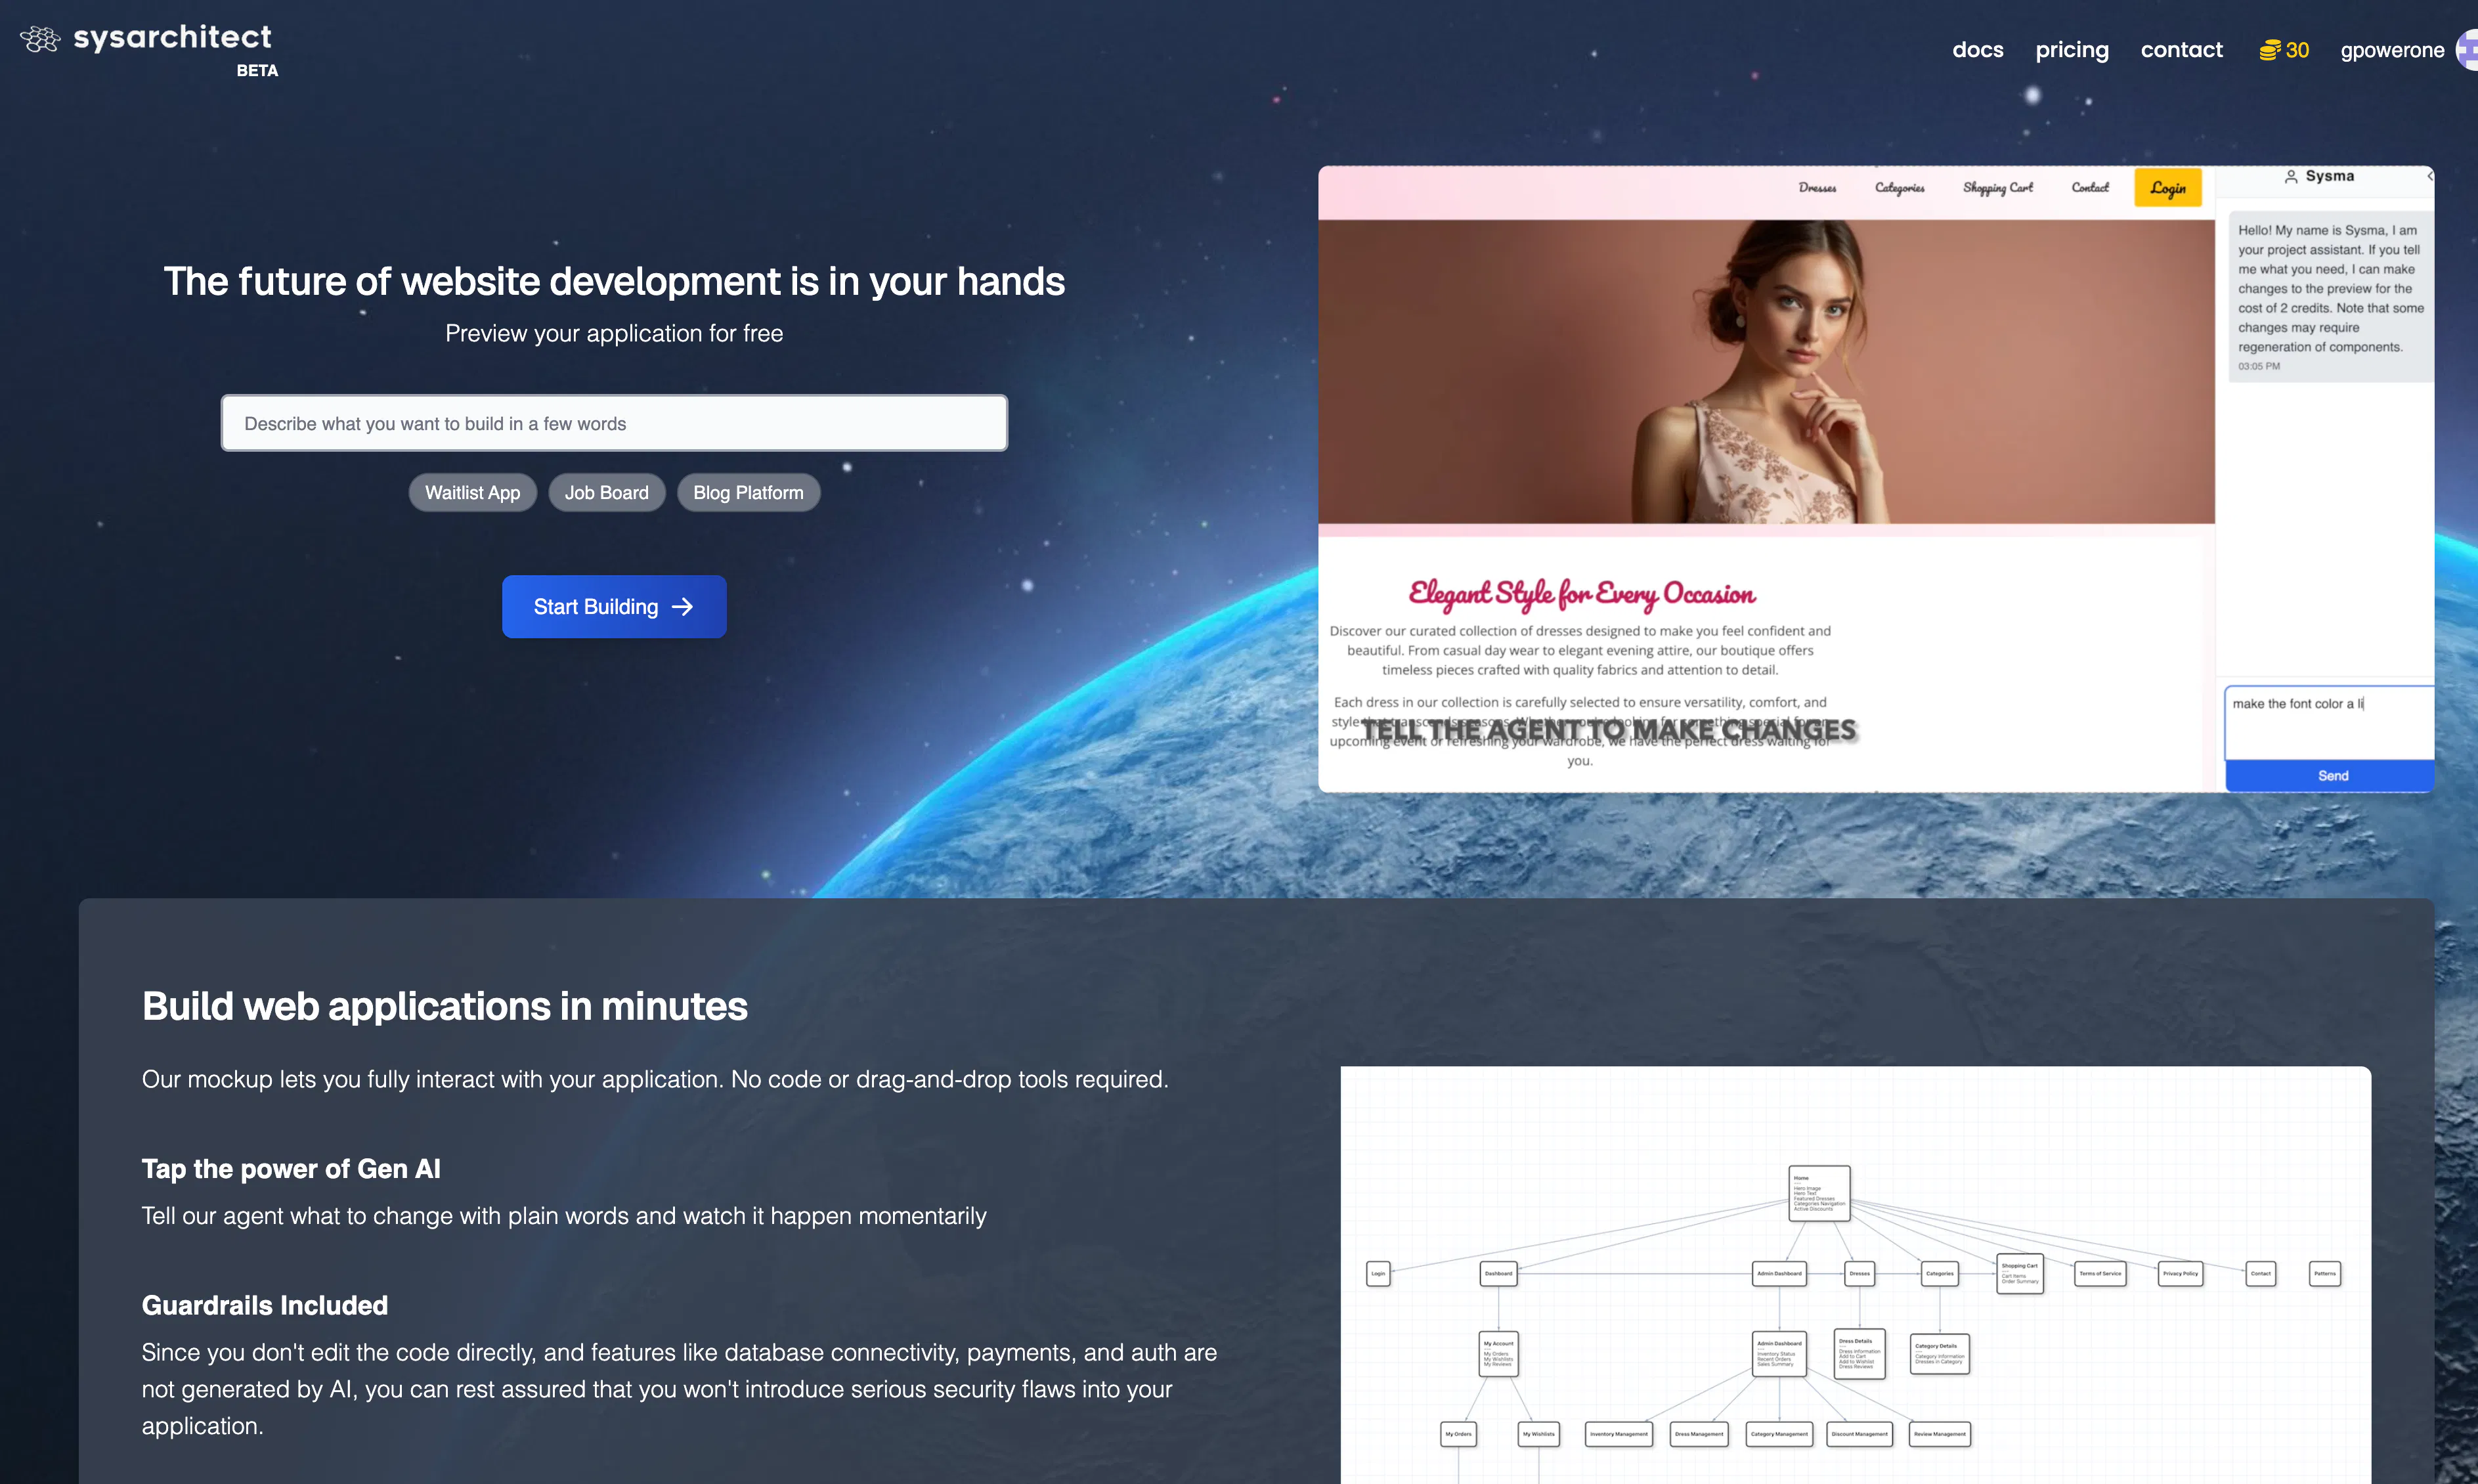Click the 'Preview your application for free' text
2478x1484 pixels.
pyautogui.click(x=614, y=334)
